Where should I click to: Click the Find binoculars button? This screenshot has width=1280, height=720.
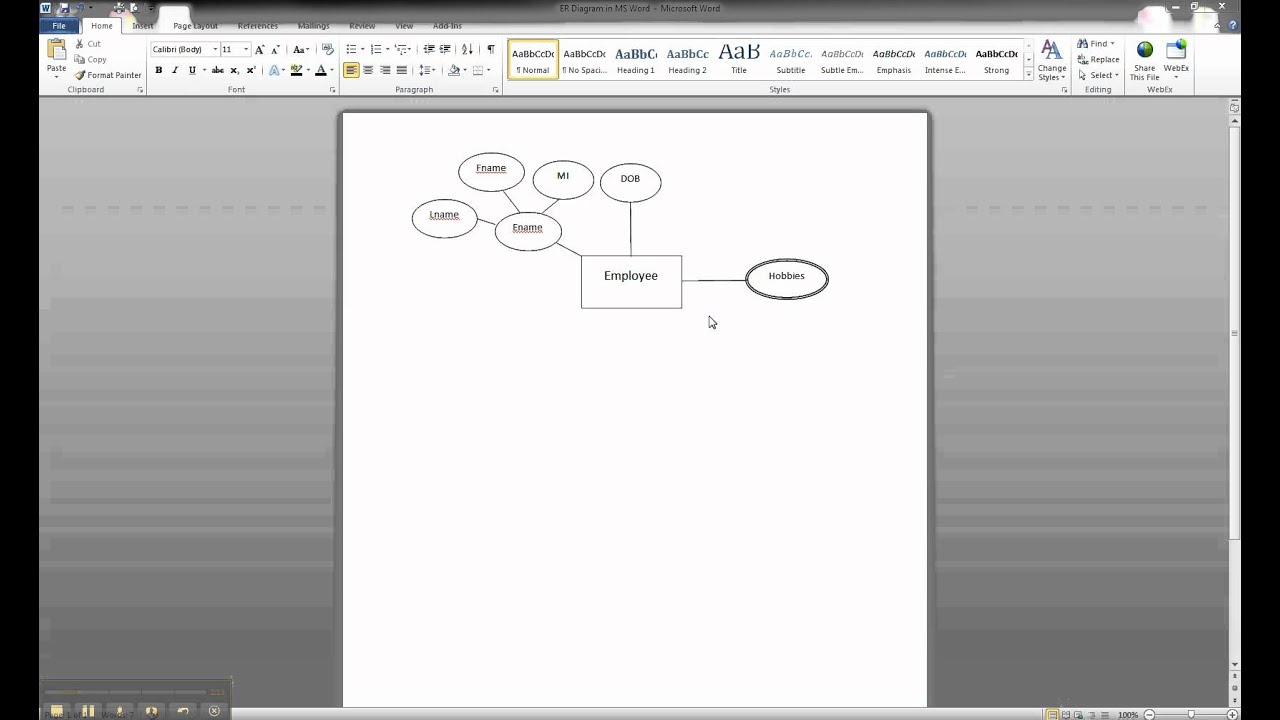pyautogui.click(x=1095, y=44)
